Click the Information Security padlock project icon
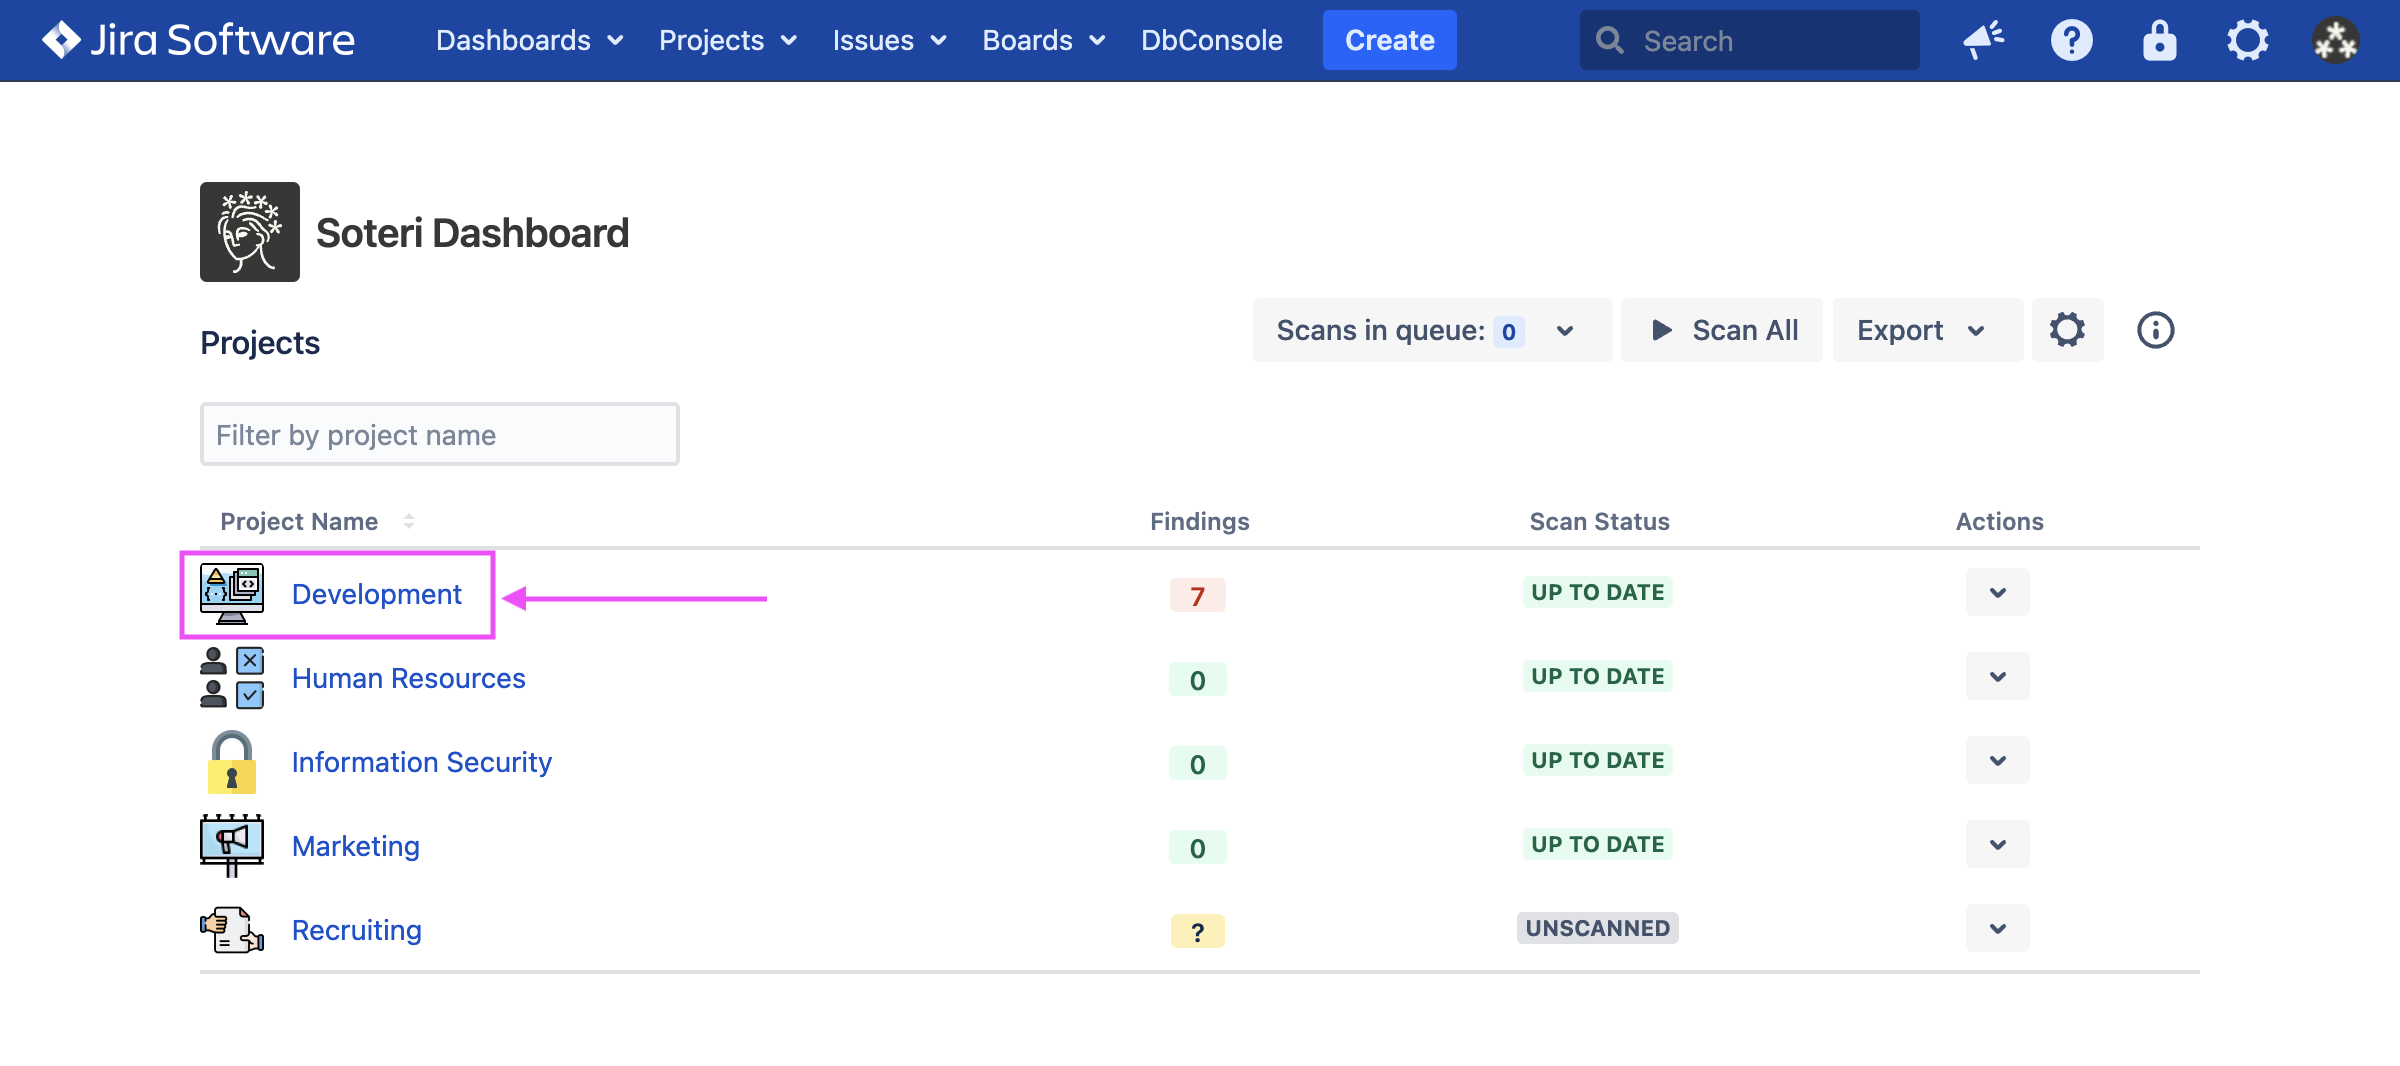Viewport: 2400px width, 1066px height. pyautogui.click(x=232, y=762)
